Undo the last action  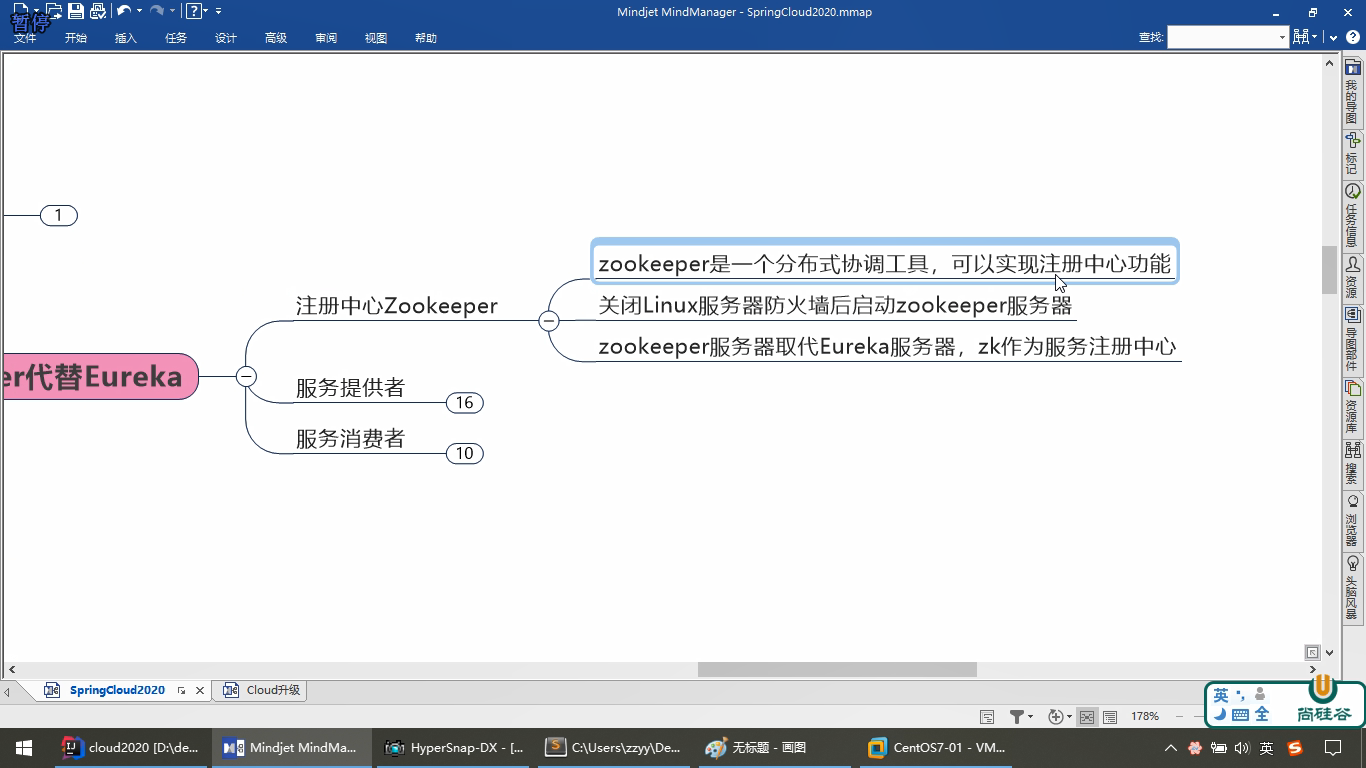coord(124,11)
